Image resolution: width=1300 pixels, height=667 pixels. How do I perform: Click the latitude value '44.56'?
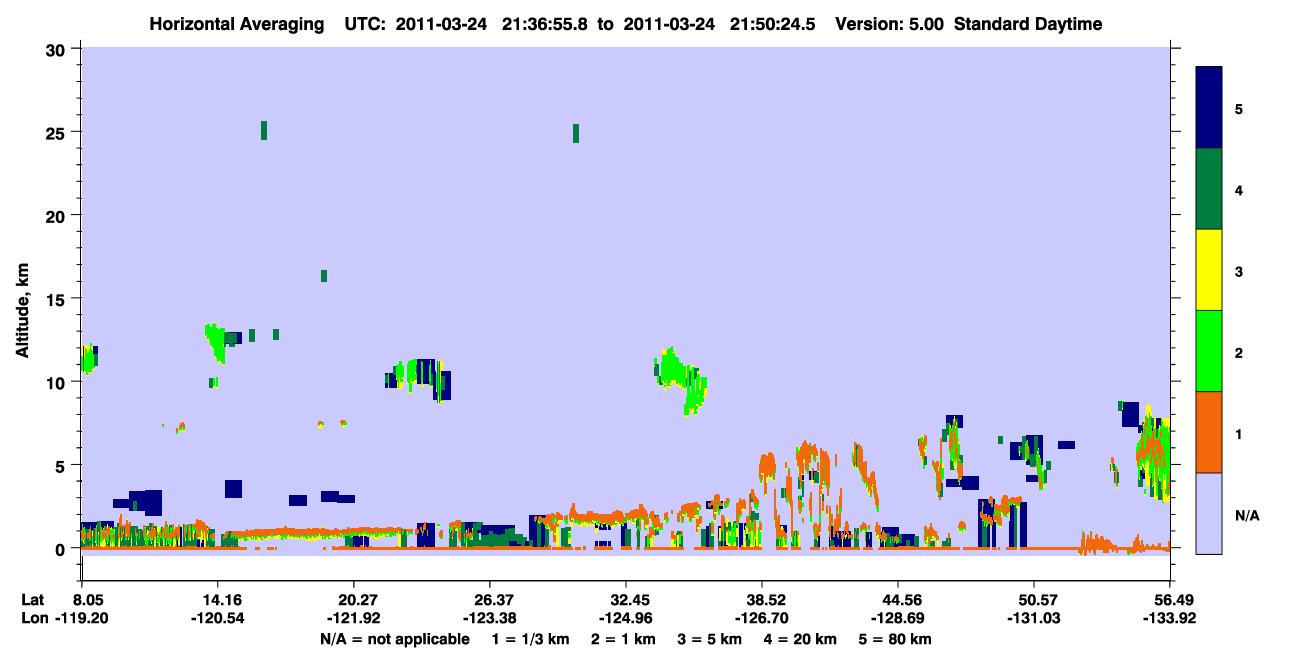pos(899,600)
